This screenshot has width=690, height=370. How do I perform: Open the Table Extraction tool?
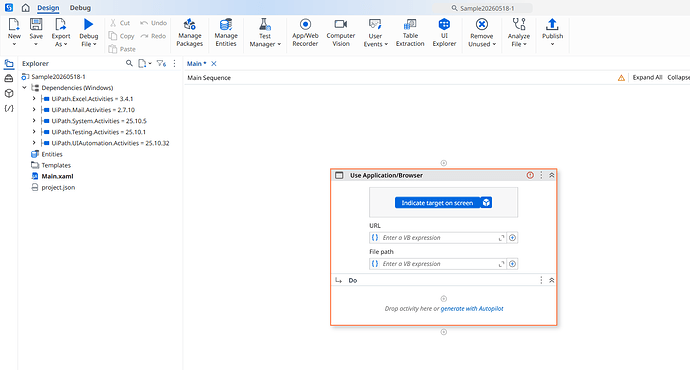coord(410,32)
